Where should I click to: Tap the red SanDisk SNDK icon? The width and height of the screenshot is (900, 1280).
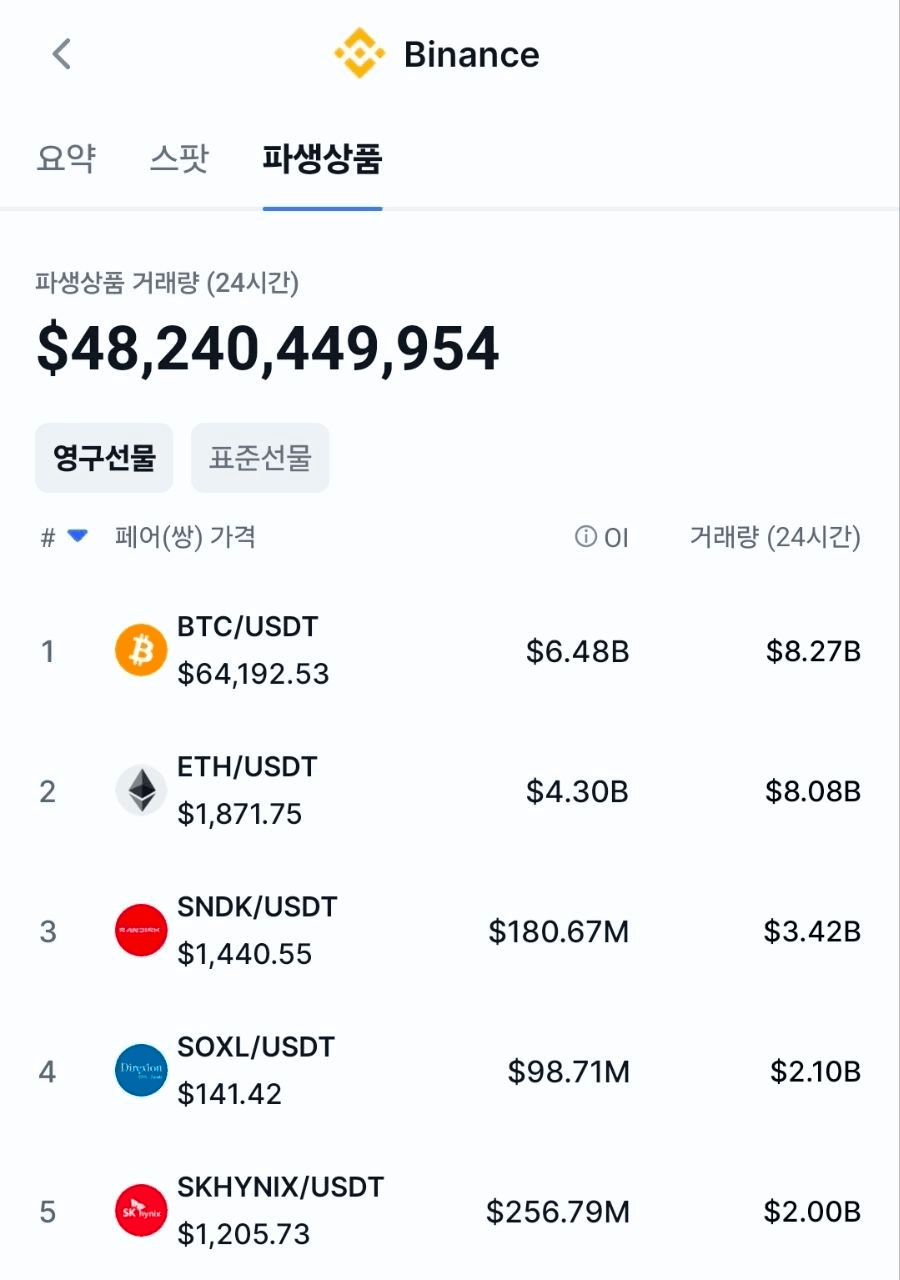click(x=141, y=931)
